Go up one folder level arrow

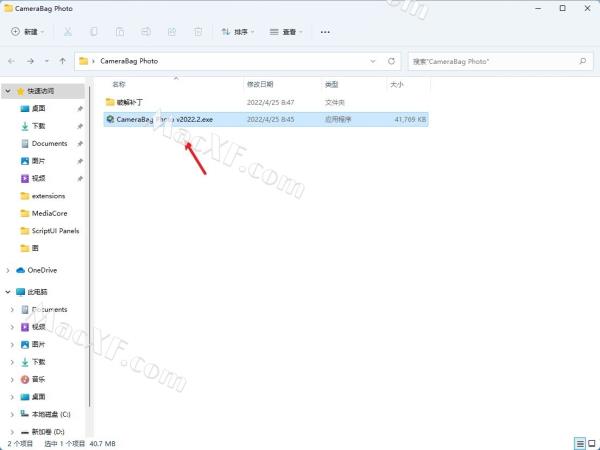[62, 61]
